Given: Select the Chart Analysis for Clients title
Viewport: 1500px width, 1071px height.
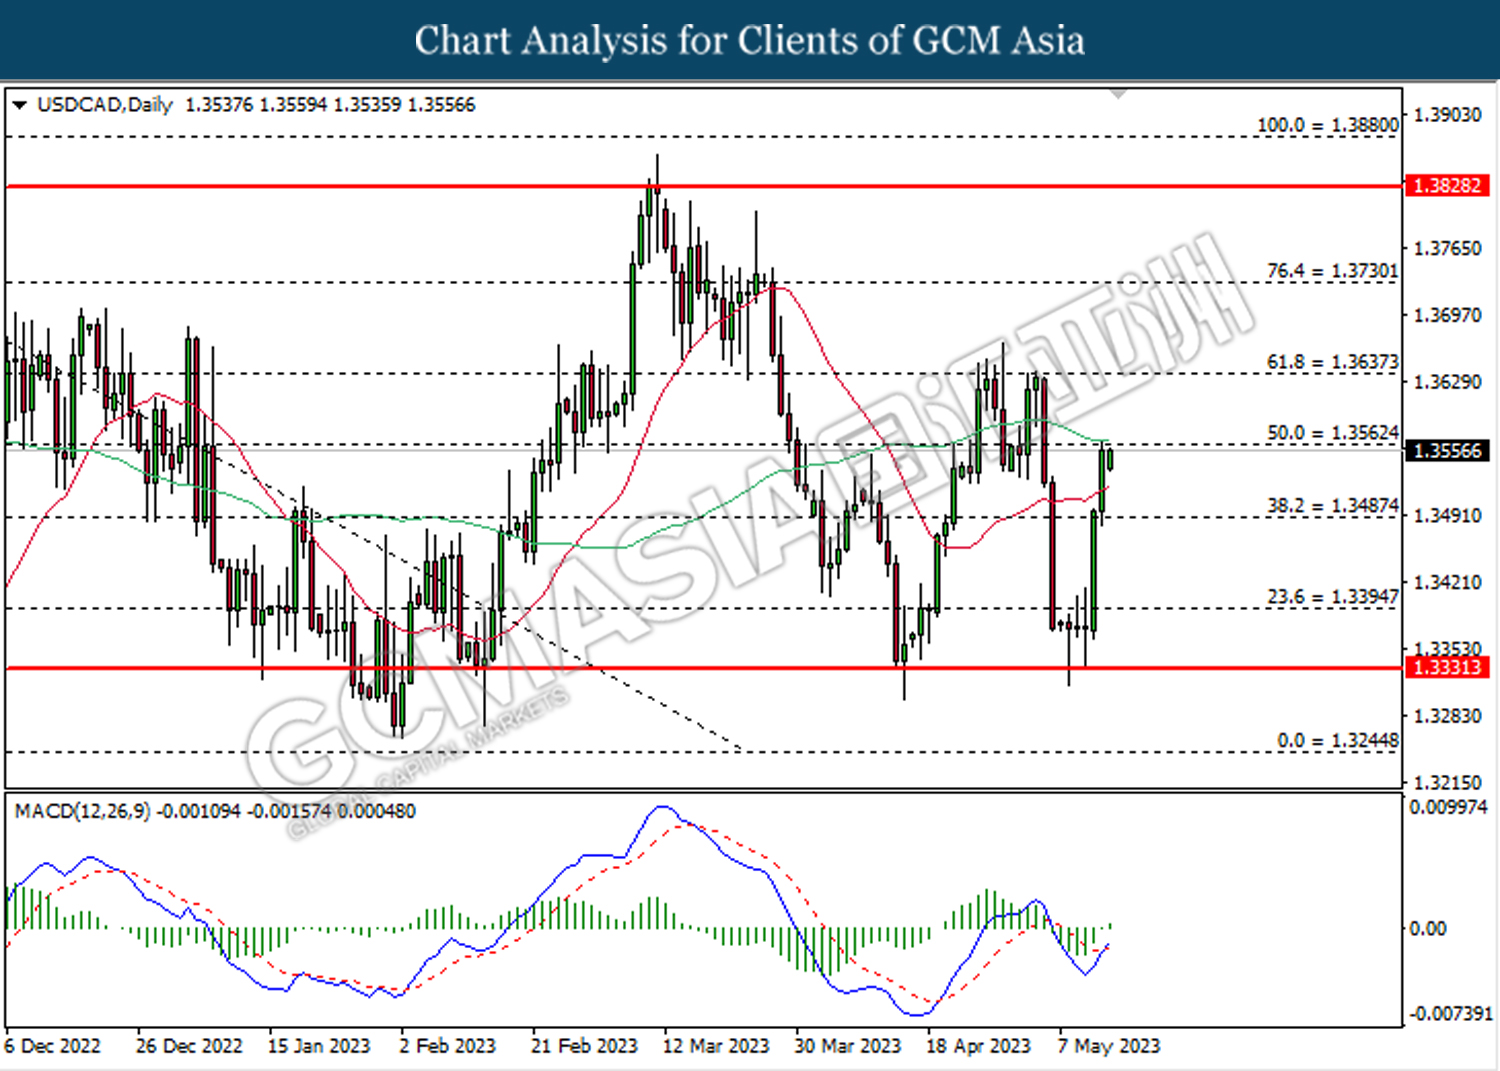Looking at the screenshot, I should [x=750, y=40].
